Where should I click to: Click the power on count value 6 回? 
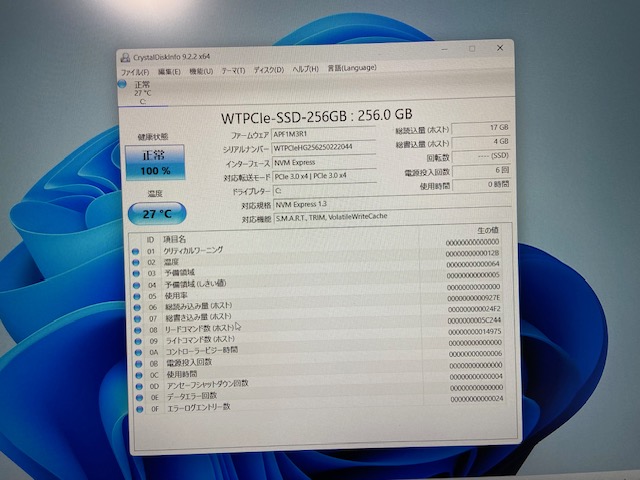point(482,170)
